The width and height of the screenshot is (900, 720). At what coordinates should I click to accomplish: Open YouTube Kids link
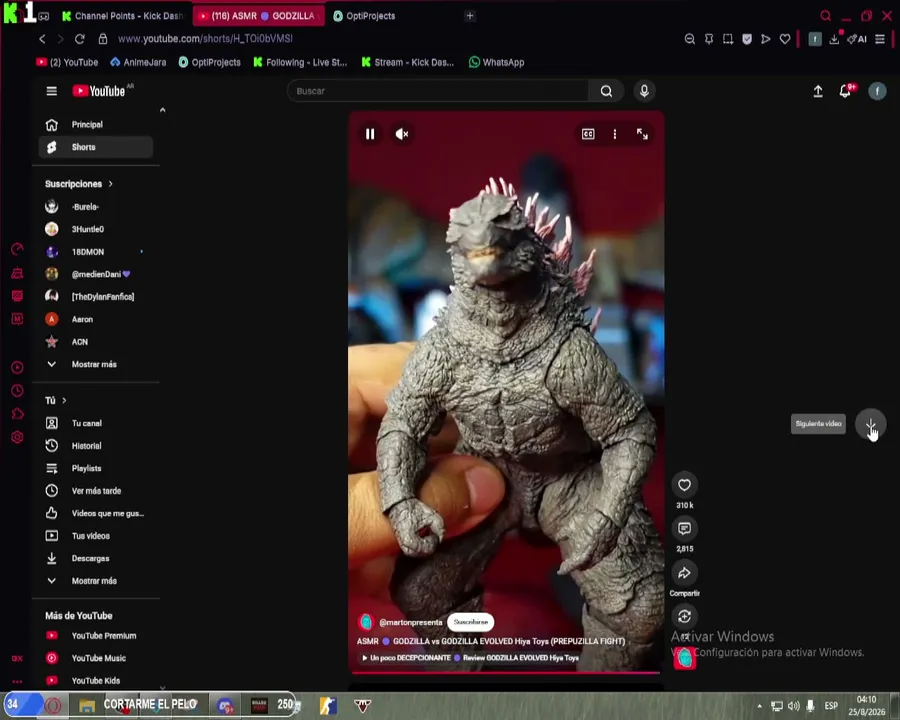pyautogui.click(x=96, y=680)
